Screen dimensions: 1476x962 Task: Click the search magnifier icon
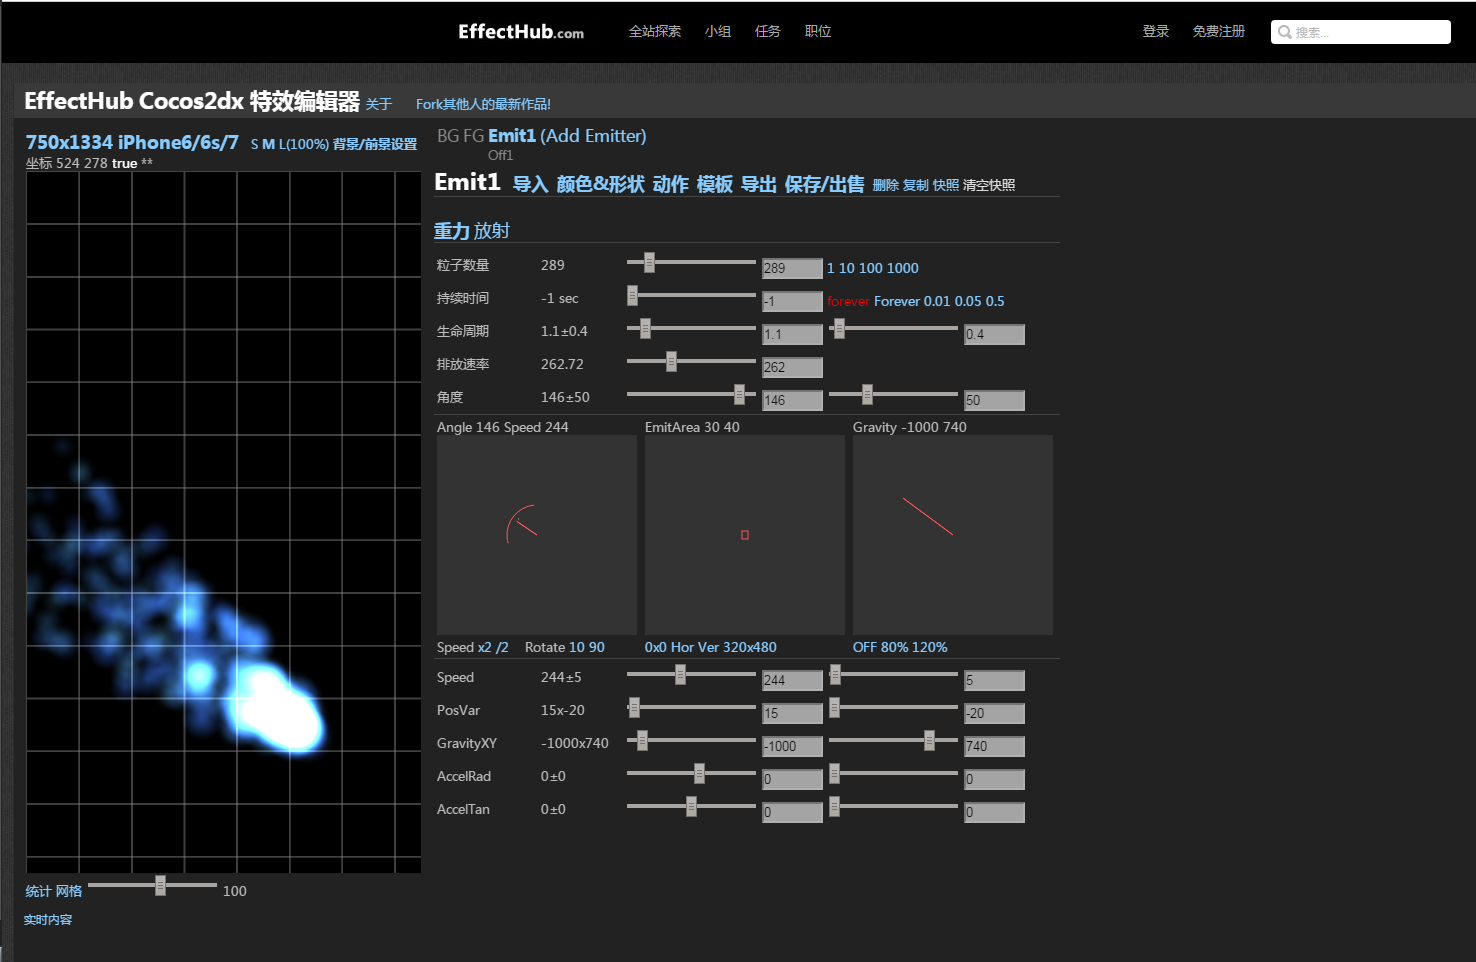click(x=1284, y=31)
